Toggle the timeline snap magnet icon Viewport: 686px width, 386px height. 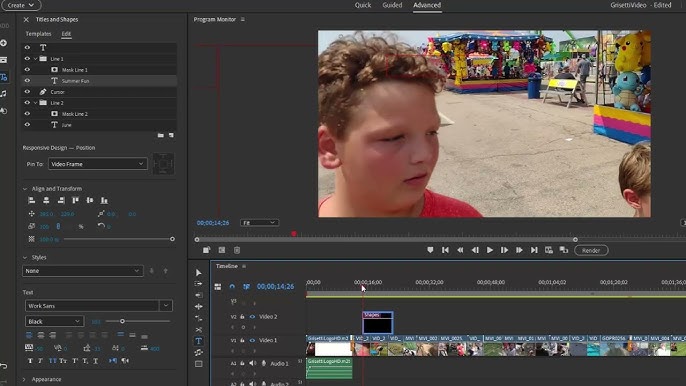point(232,286)
